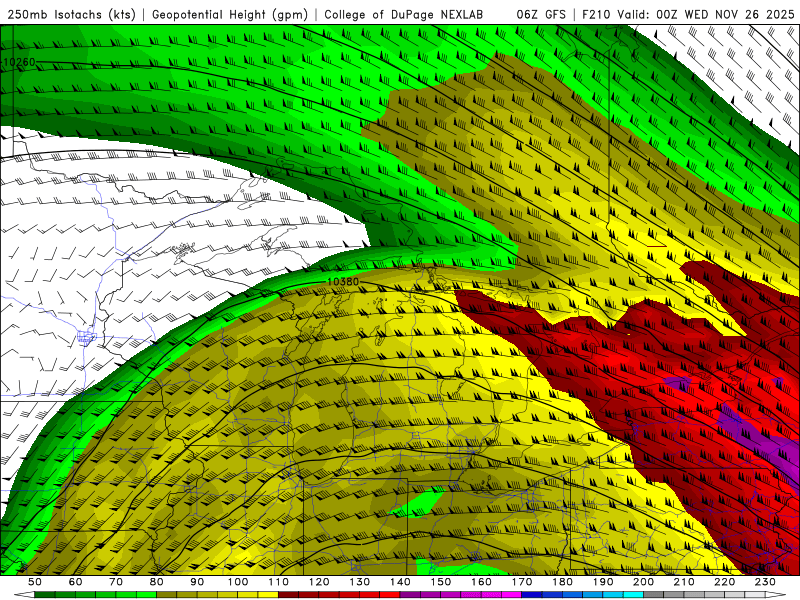Select the dark olive swatch starting at 80
The width and height of the screenshot is (800, 600).
pos(166,594)
